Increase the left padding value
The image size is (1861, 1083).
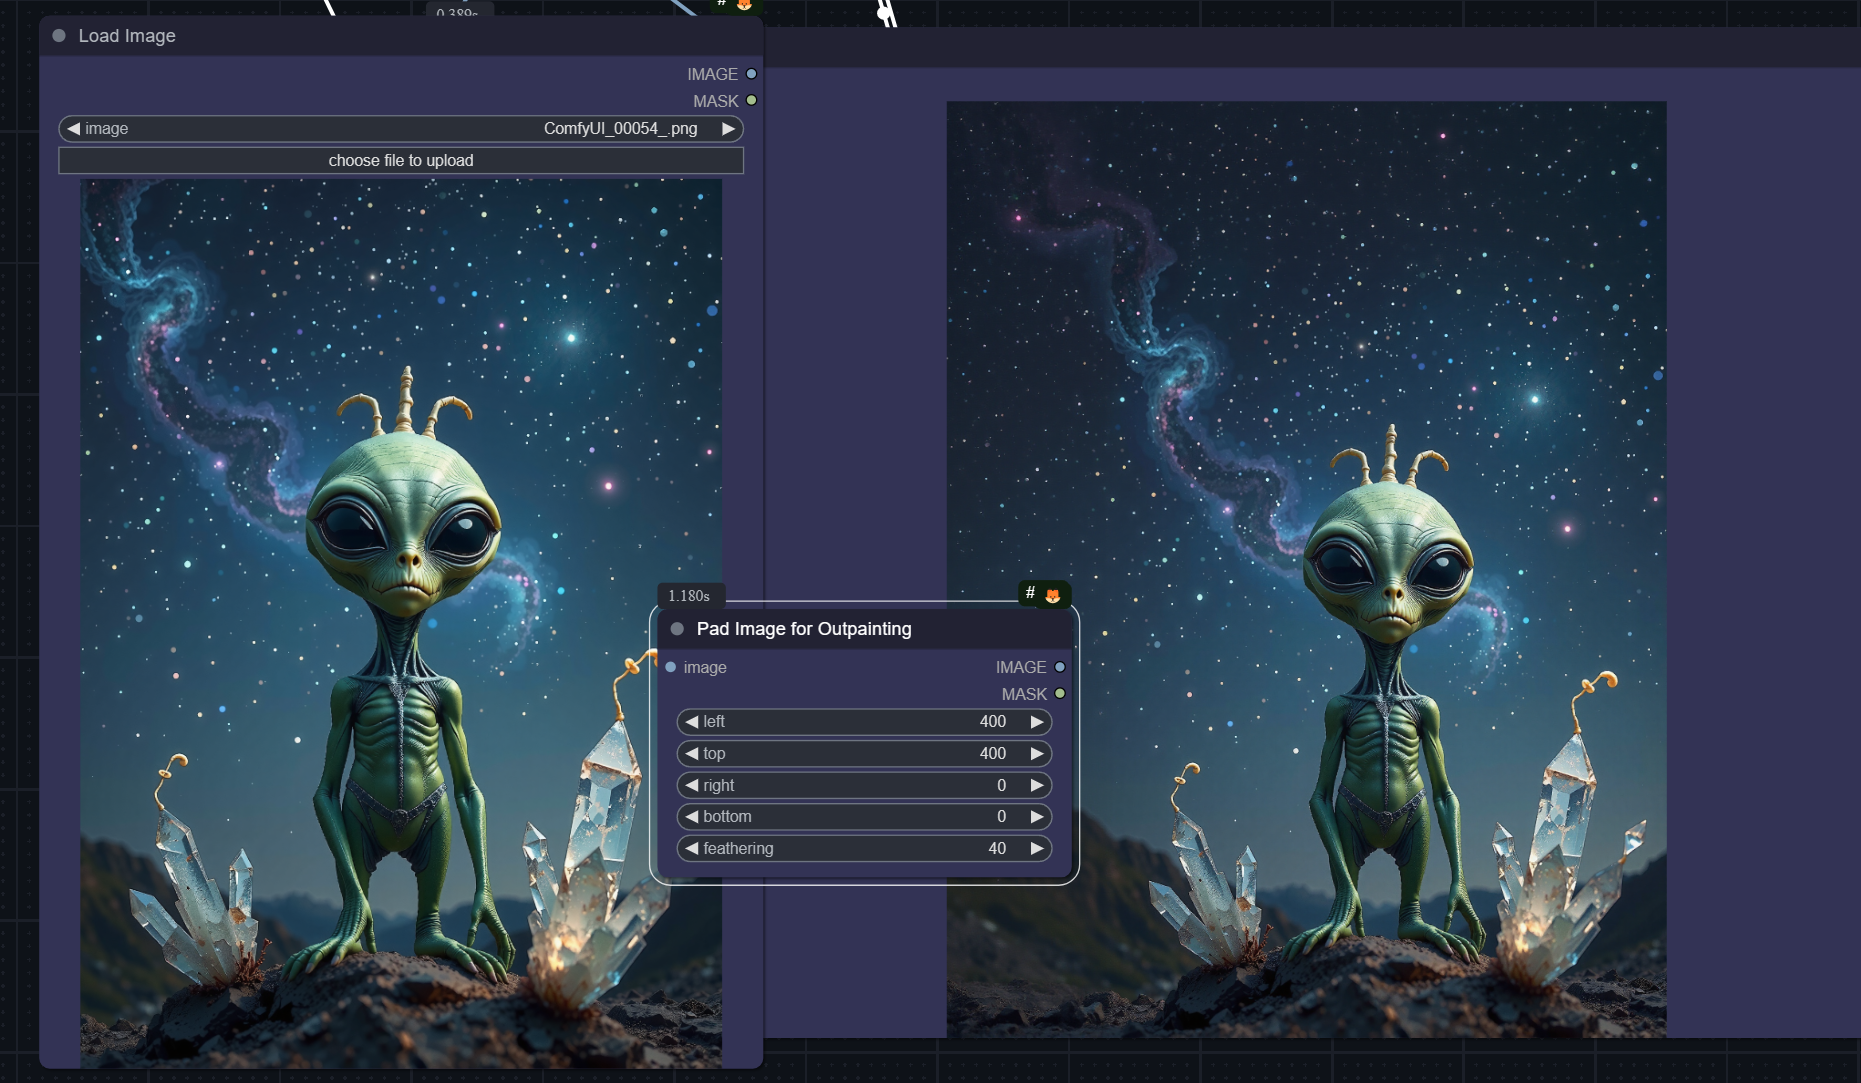(x=1037, y=722)
